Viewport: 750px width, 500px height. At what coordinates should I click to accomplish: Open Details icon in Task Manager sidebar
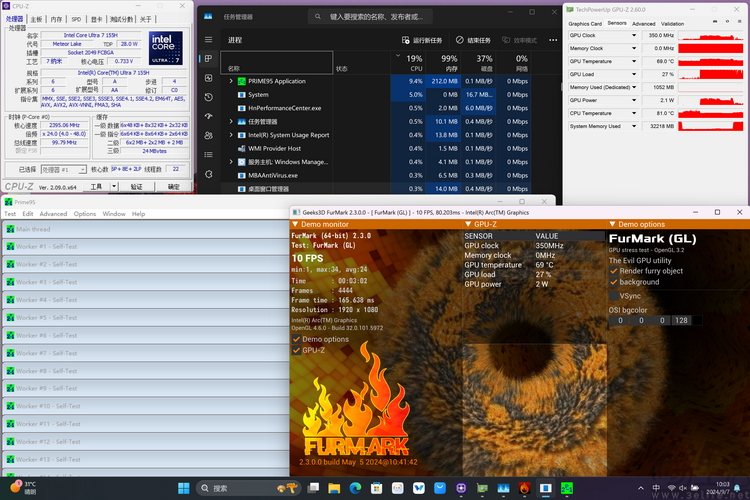point(209,155)
